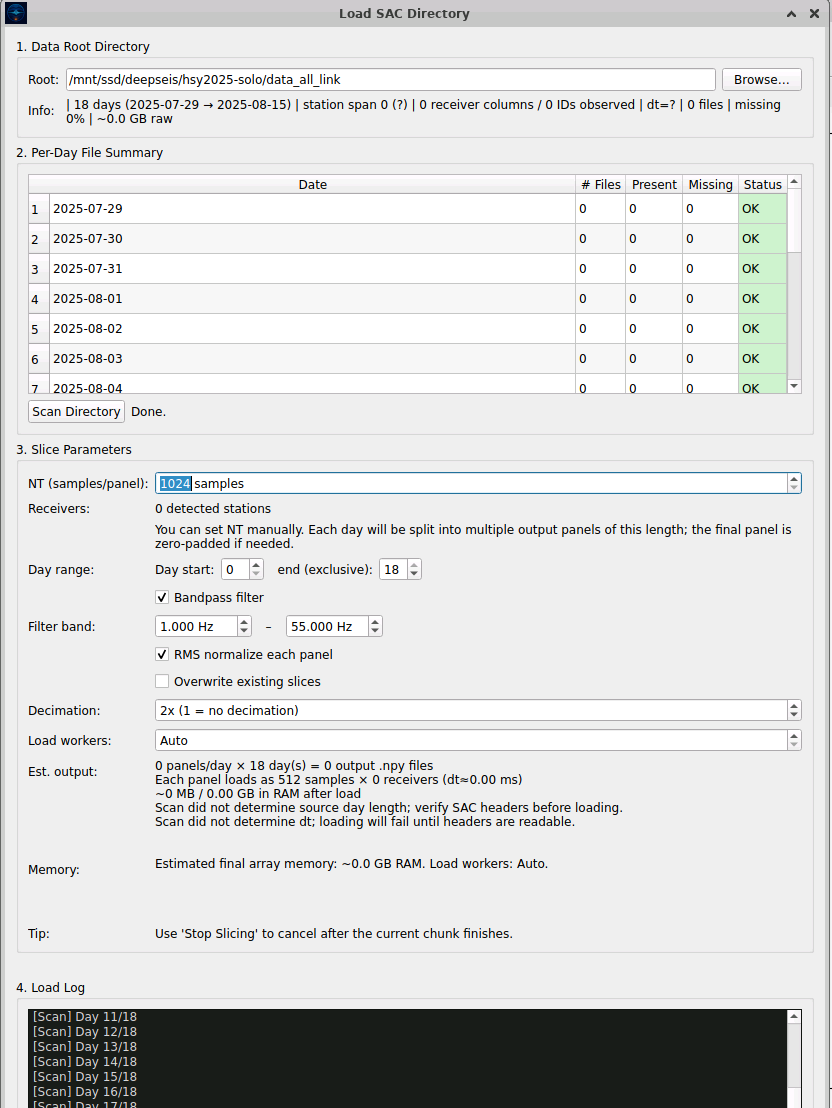Increase Day start value
The height and width of the screenshot is (1108, 832).
[x=257, y=565]
